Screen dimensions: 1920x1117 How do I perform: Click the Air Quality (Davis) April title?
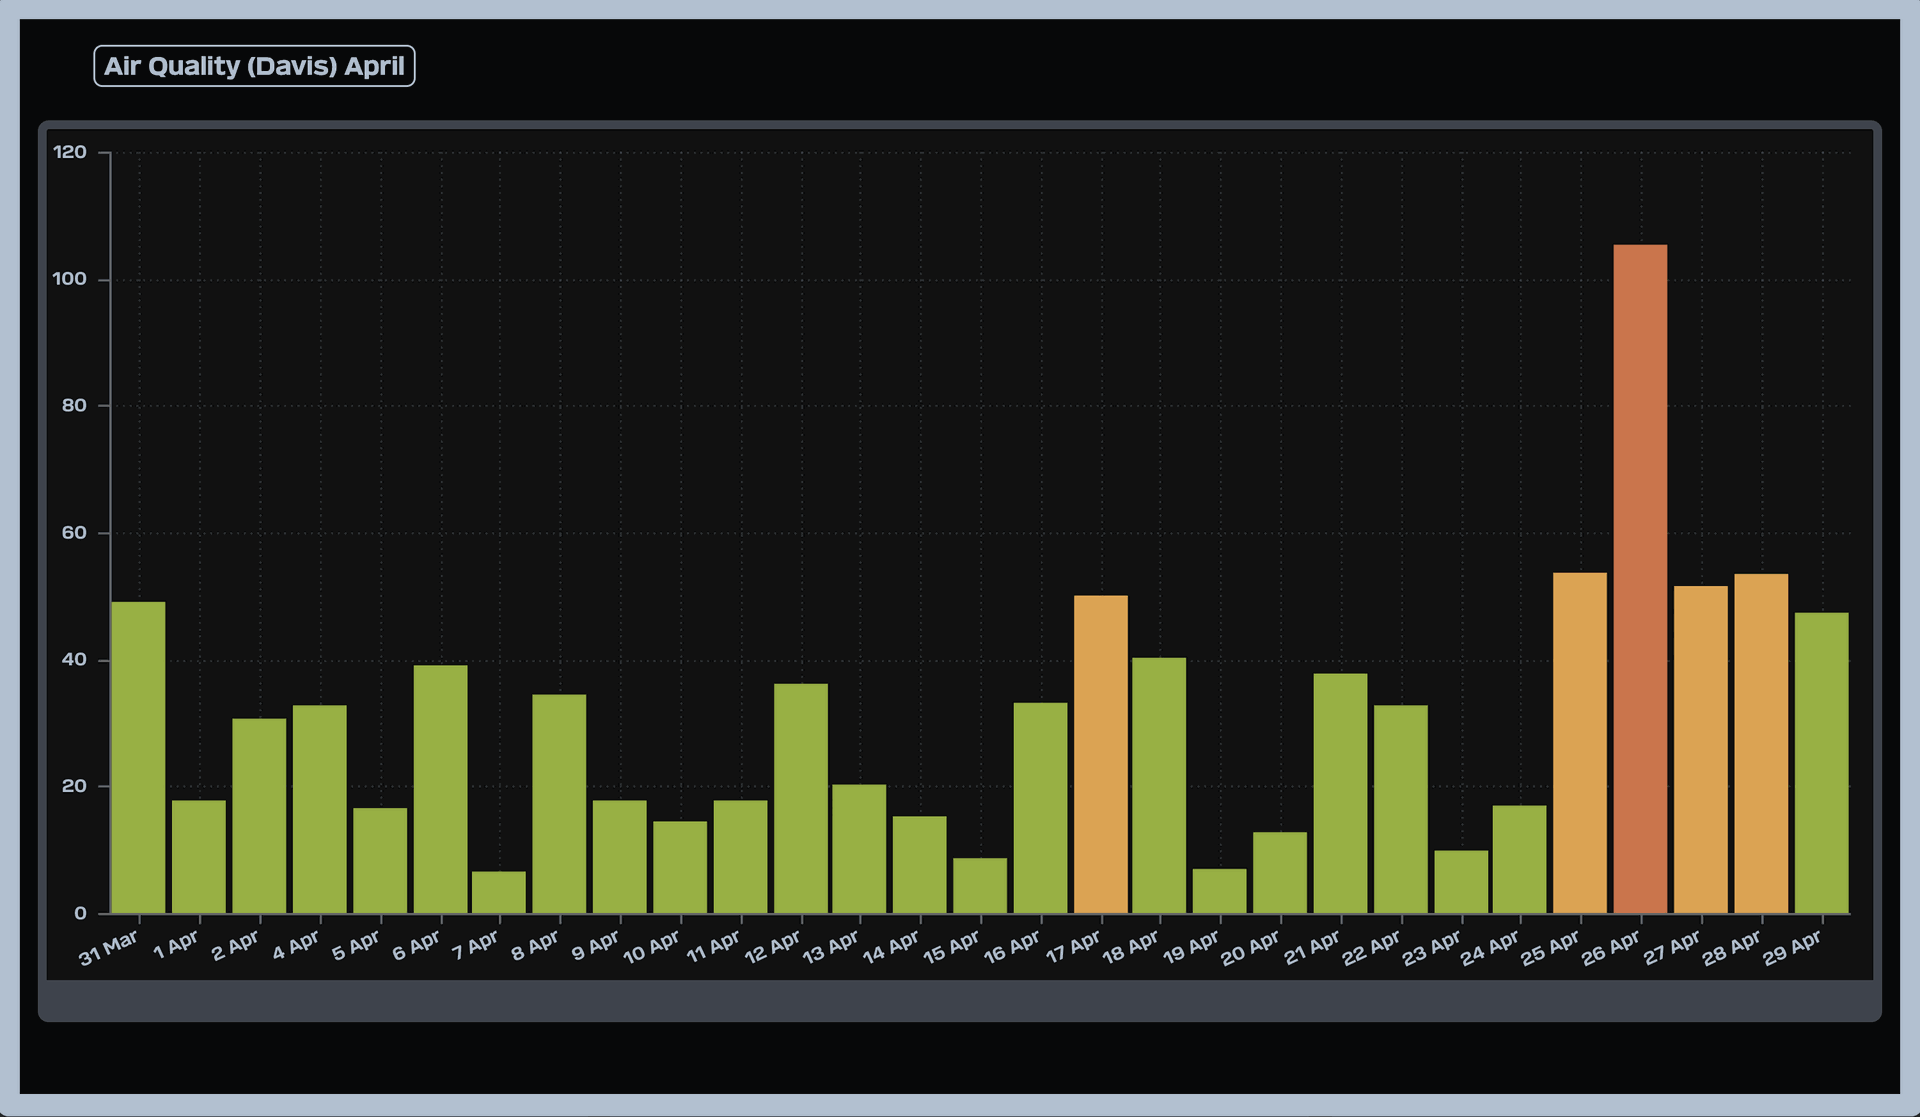pos(254,66)
